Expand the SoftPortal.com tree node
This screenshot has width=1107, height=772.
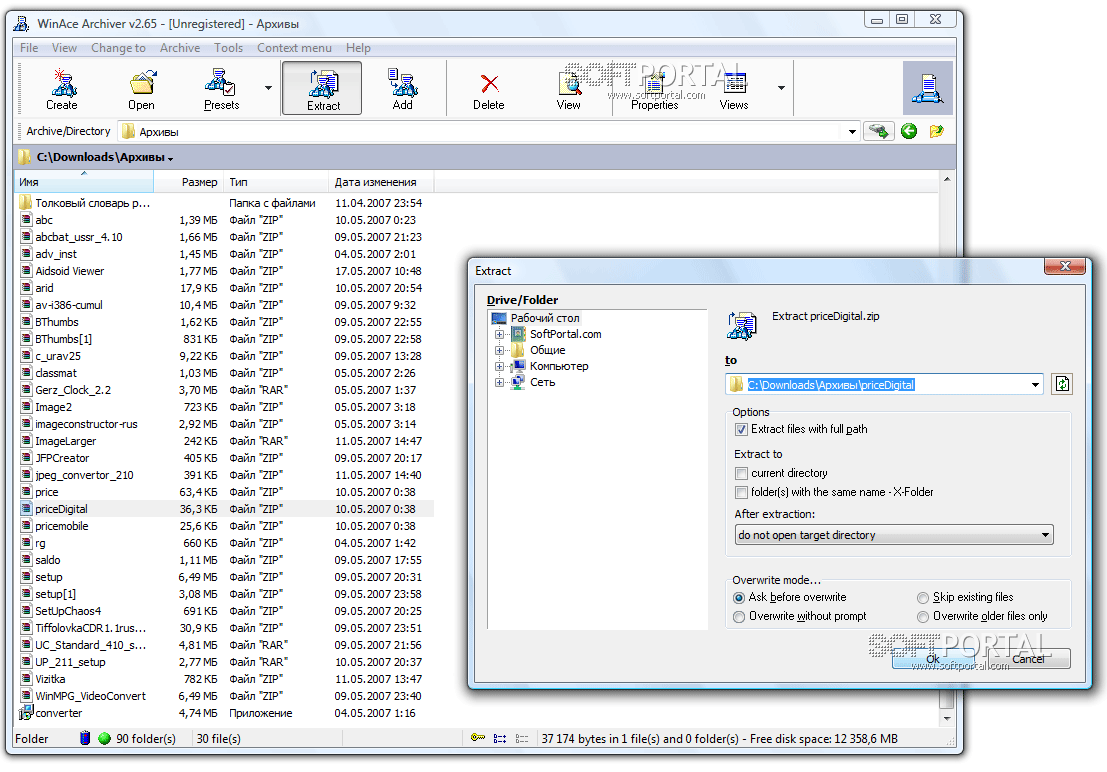tap(499, 334)
